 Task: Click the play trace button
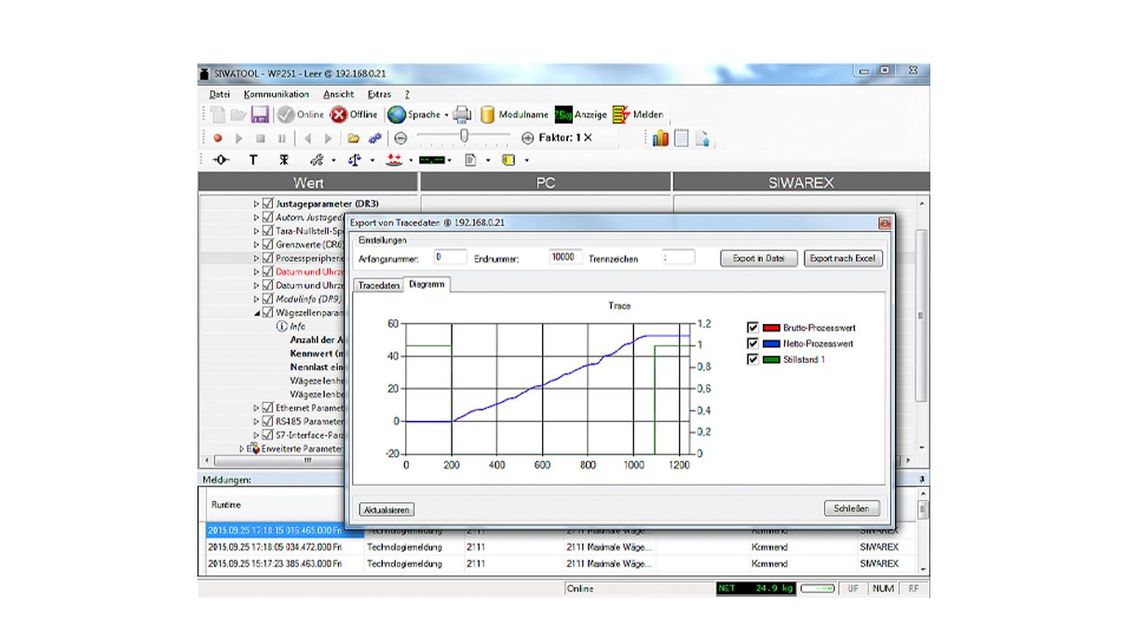point(239,138)
